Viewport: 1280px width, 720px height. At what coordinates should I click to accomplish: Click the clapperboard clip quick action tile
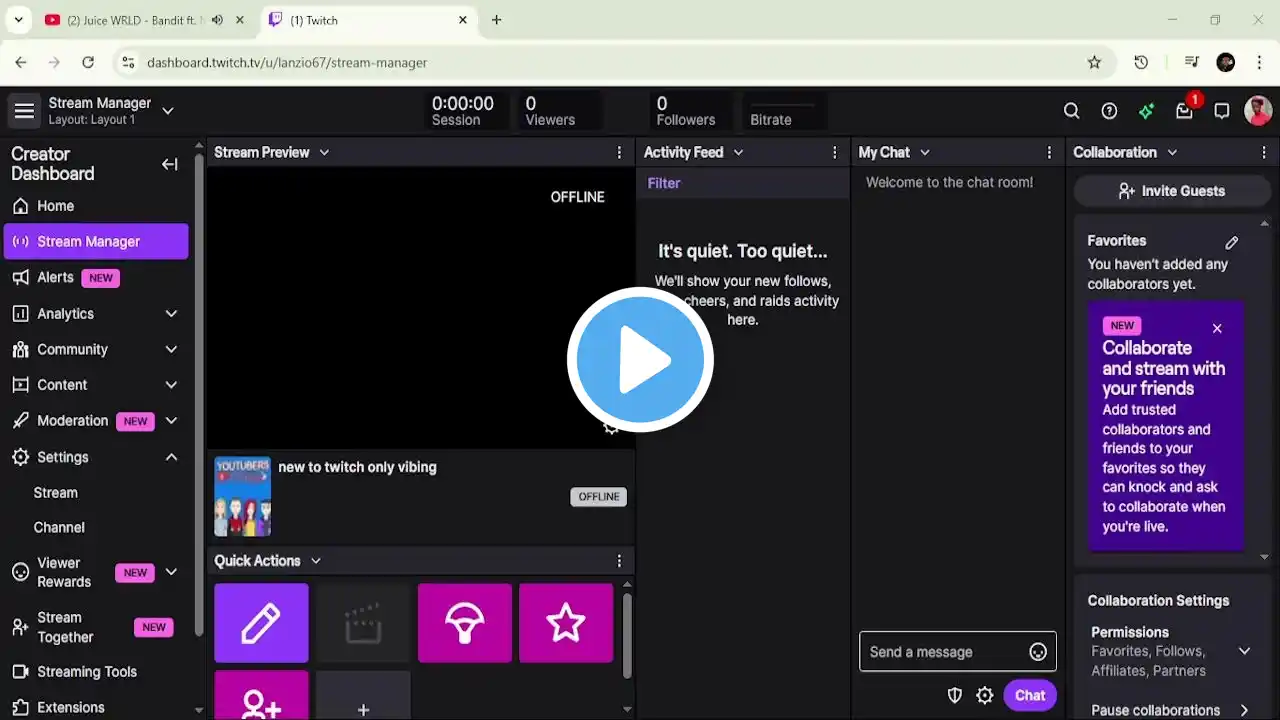pos(363,623)
